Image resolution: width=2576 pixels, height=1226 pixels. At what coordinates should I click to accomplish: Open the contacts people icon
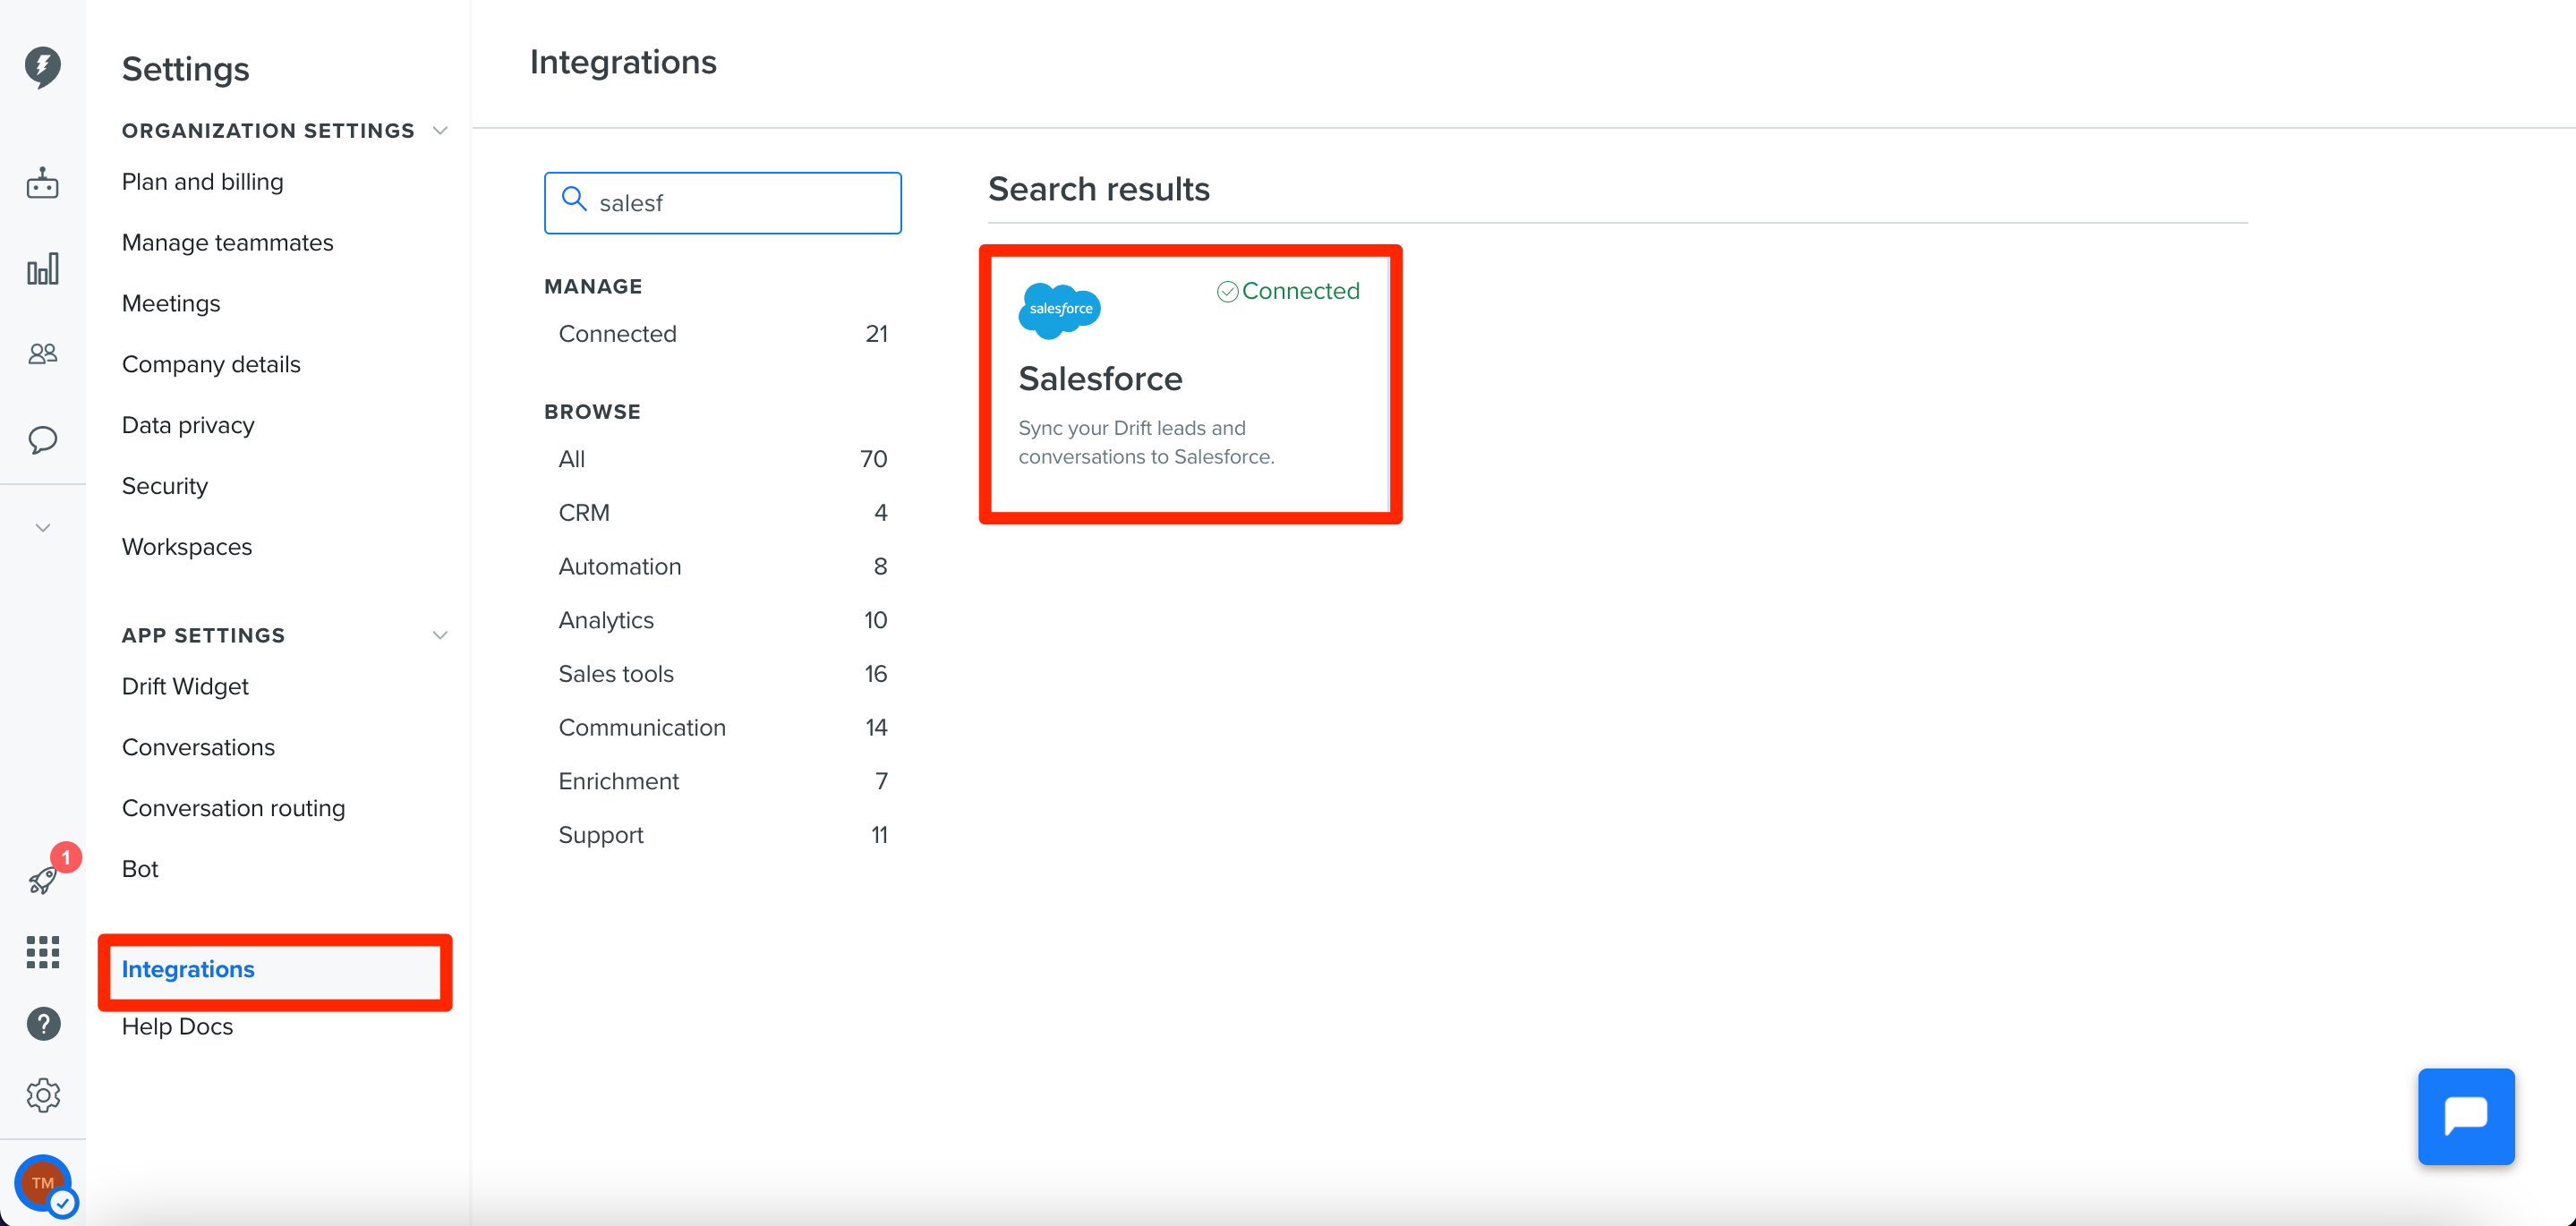click(x=42, y=354)
